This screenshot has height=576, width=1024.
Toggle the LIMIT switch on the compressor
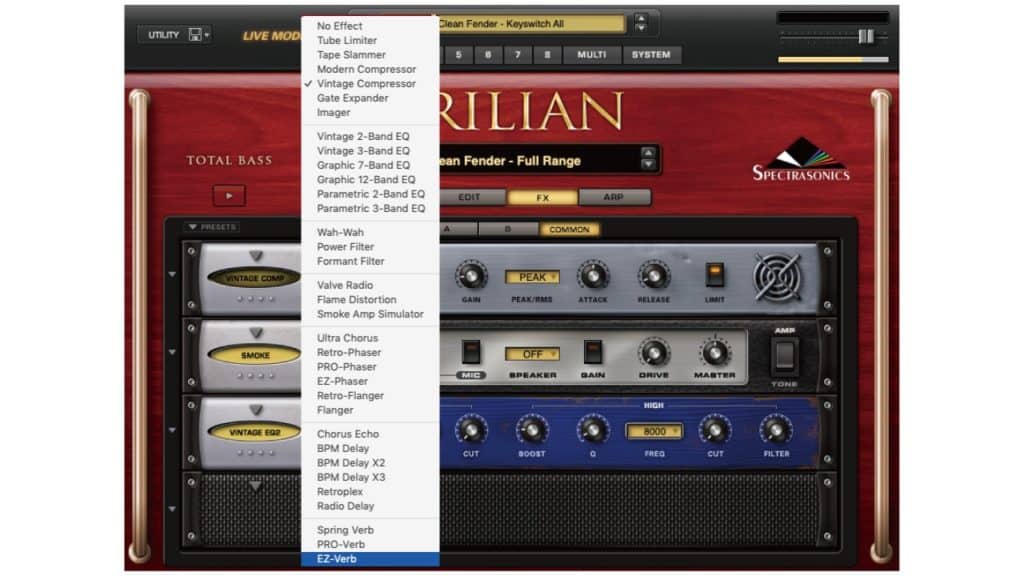pyautogui.click(x=714, y=277)
